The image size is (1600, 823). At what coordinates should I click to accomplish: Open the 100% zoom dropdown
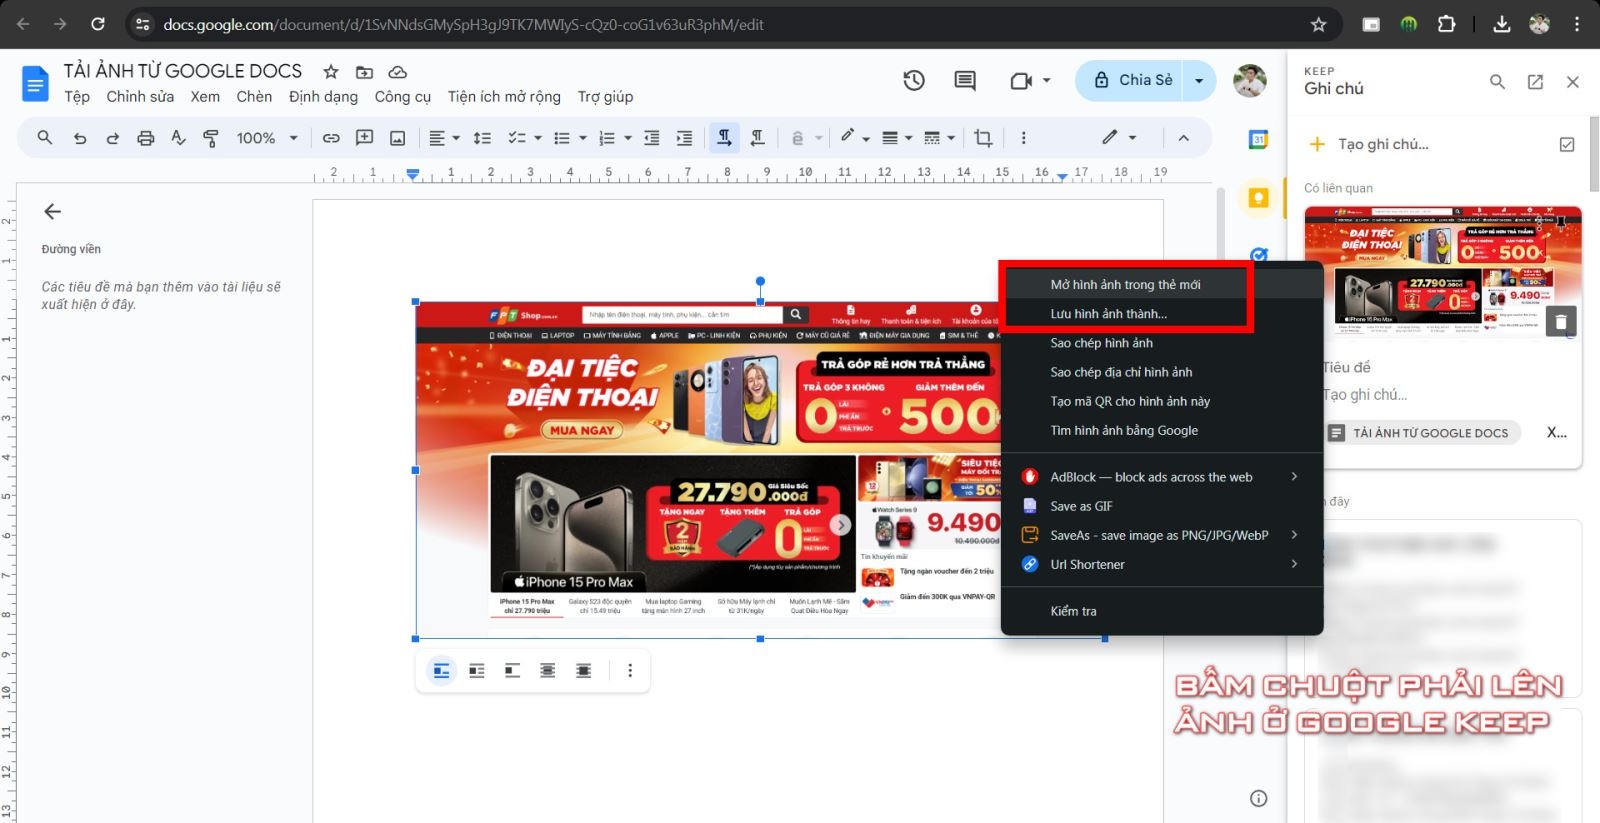point(267,138)
